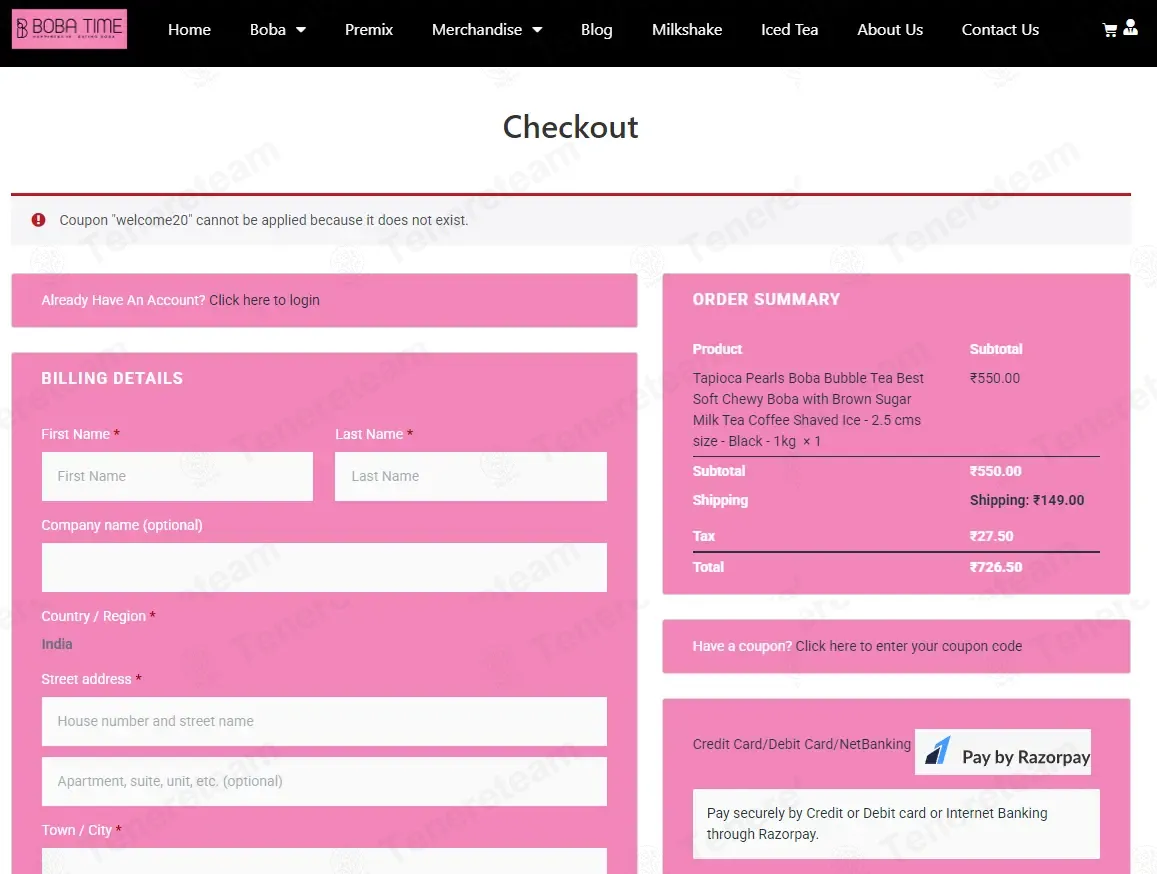
Task: Click the 'Pay securely by Credit or Debit card' description
Action: coord(877,824)
